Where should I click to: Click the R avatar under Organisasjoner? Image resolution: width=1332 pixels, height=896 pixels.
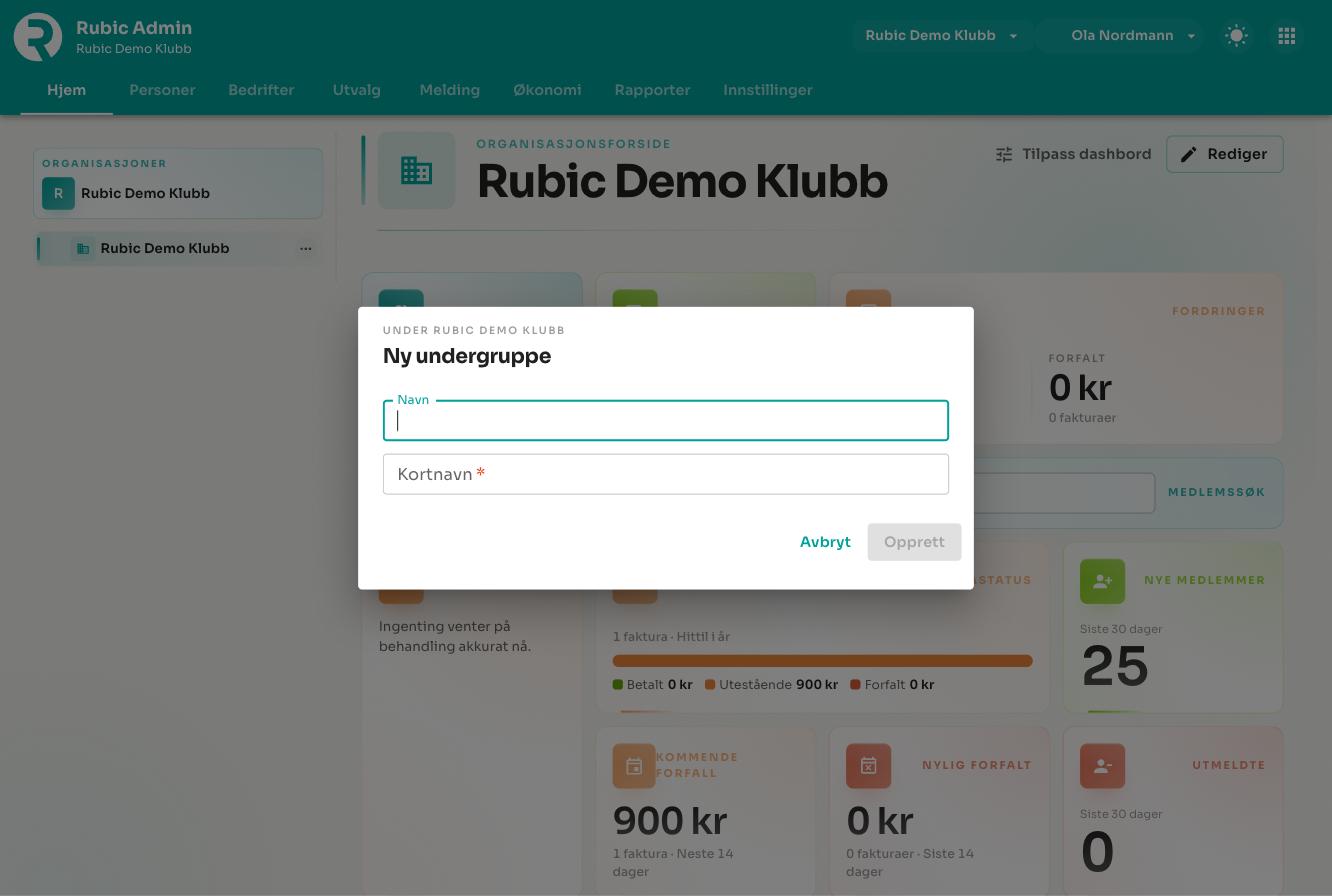58,193
